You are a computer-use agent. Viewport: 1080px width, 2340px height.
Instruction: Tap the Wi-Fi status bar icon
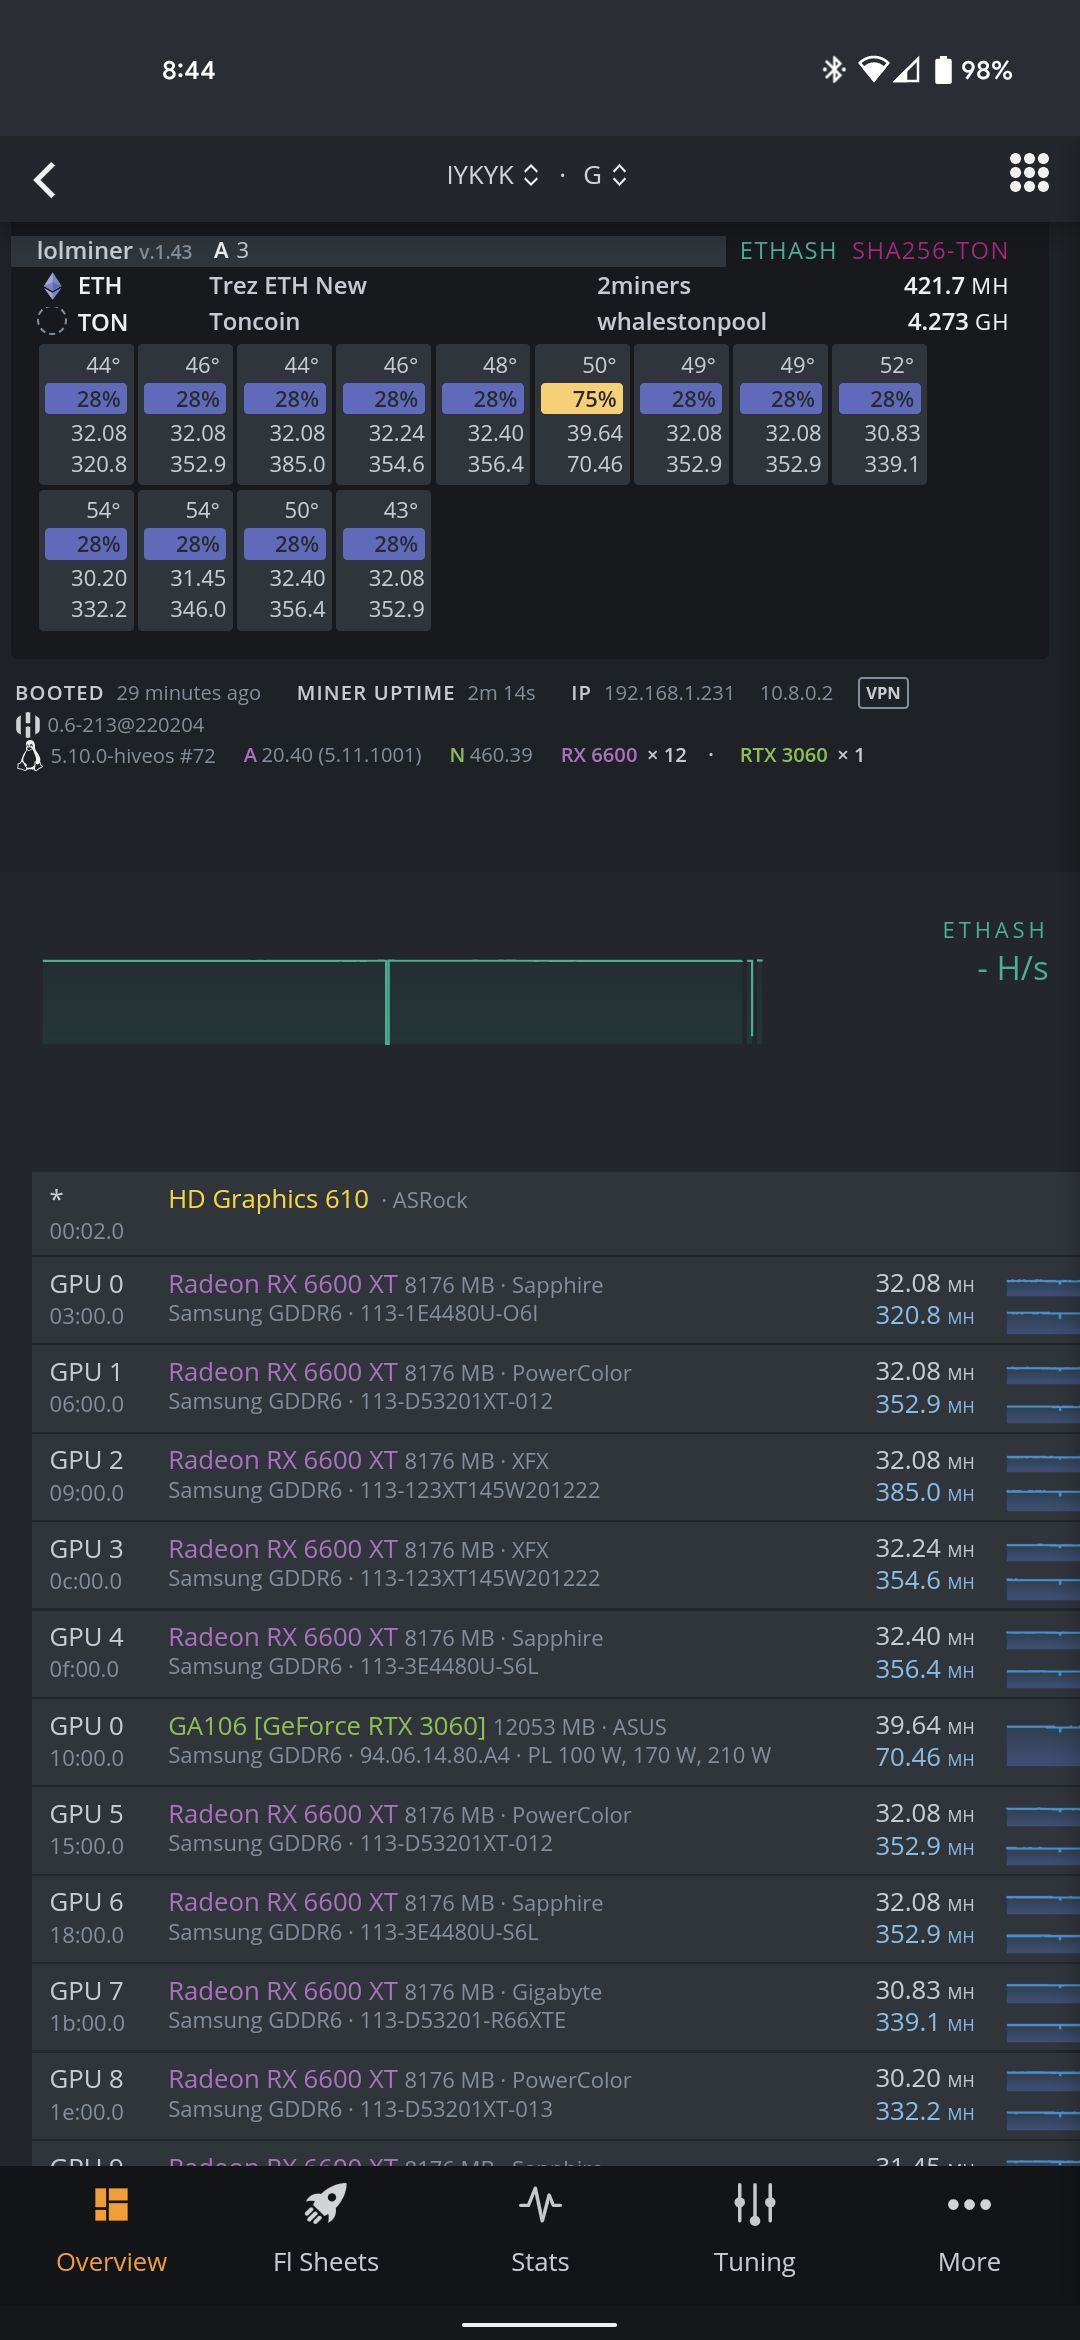pyautogui.click(x=873, y=70)
